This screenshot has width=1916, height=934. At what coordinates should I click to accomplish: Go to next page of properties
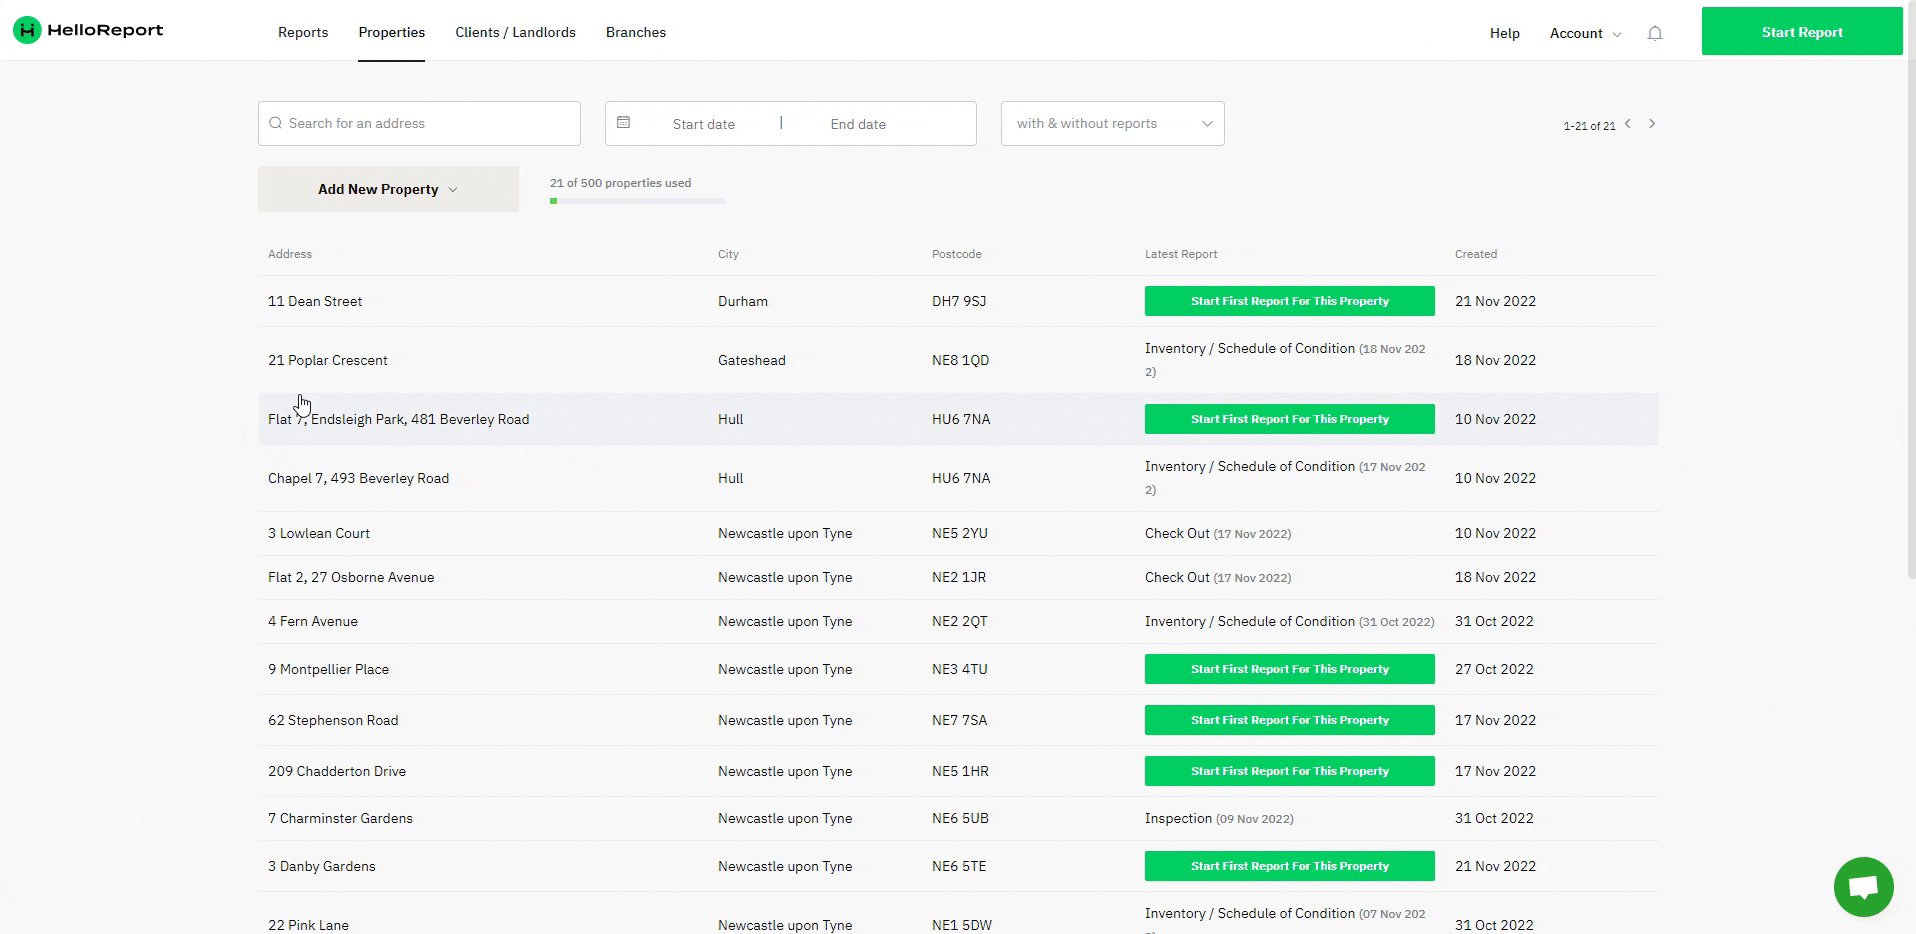1652,124
